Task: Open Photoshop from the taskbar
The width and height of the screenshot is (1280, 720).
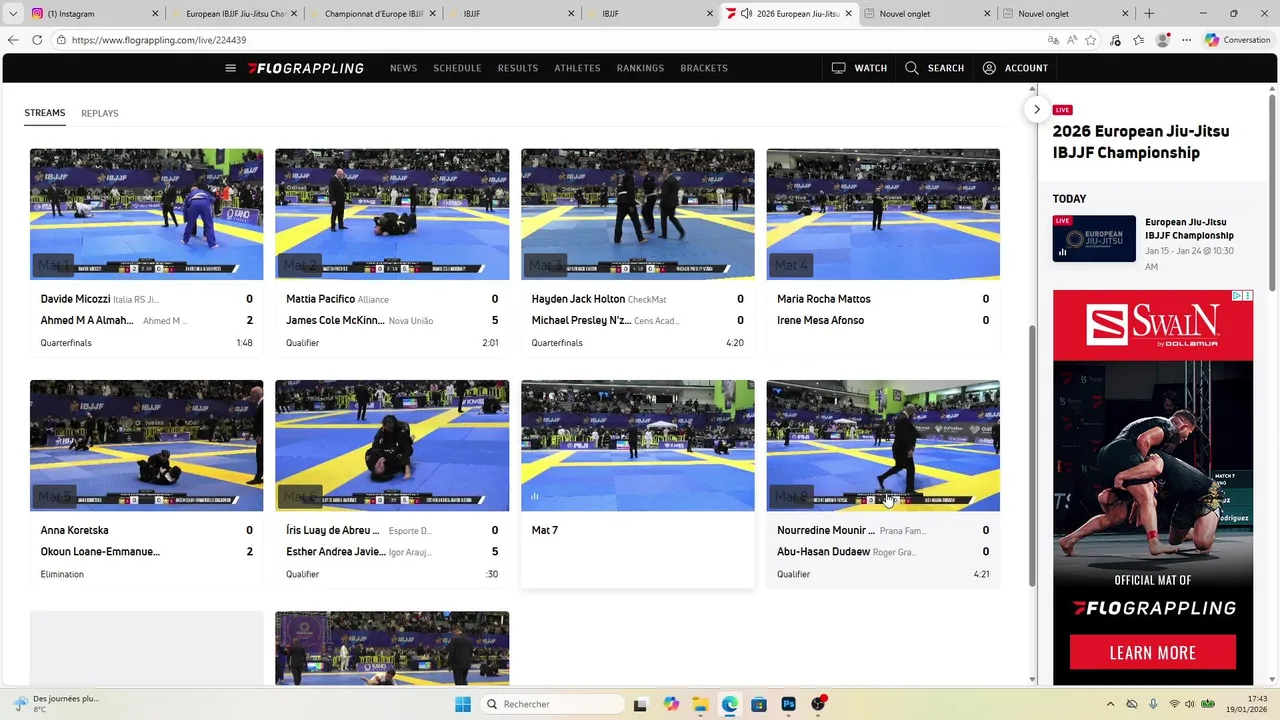Action: pos(789,704)
